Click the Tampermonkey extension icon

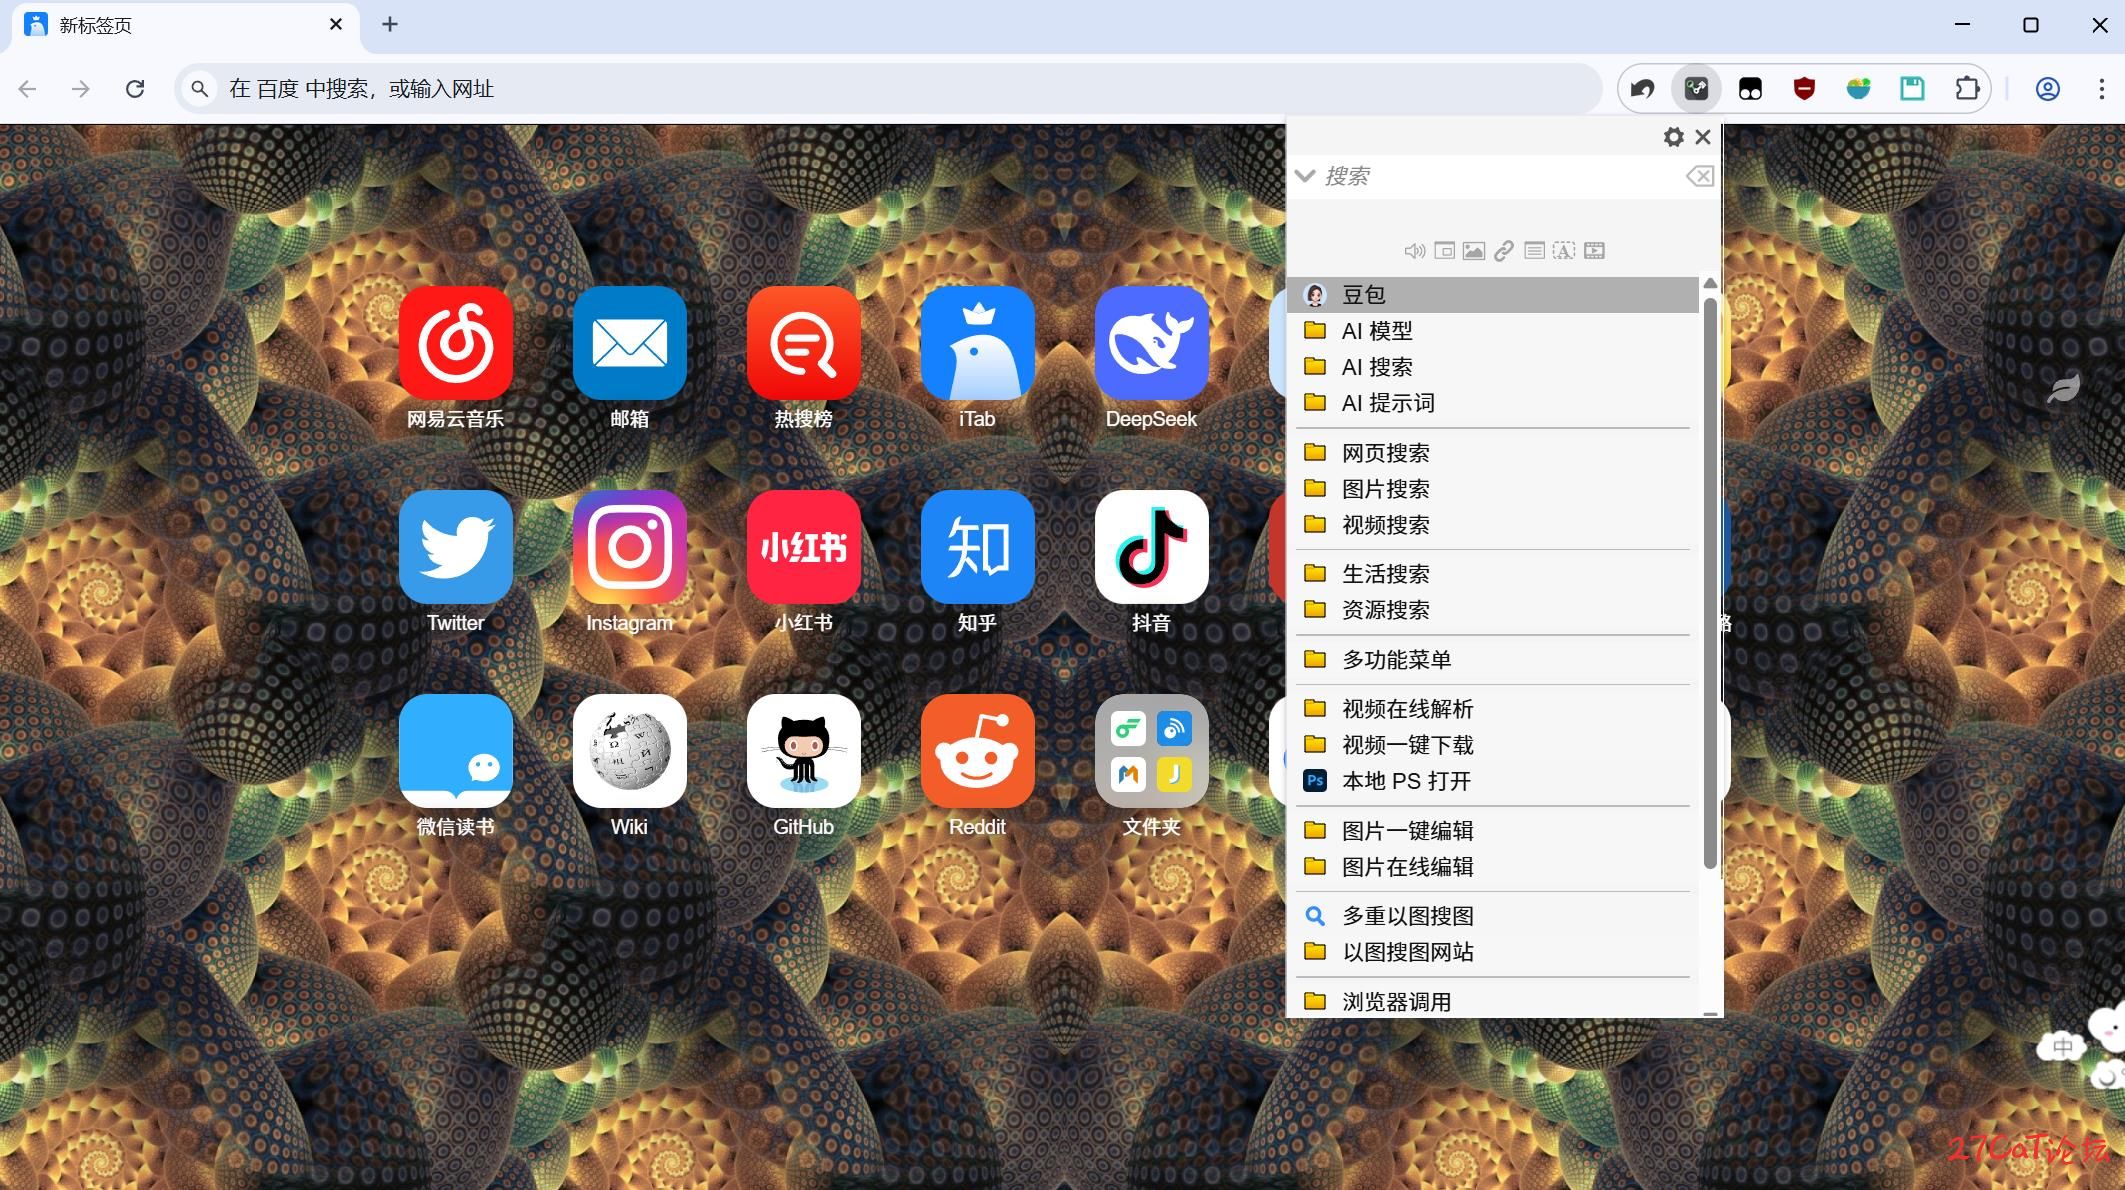[1750, 89]
